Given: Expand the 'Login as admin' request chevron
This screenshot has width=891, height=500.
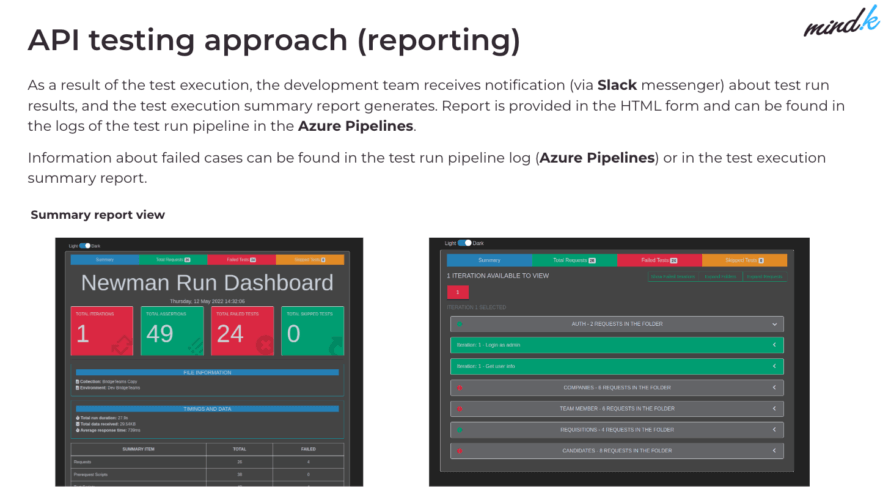Looking at the screenshot, I should [774, 345].
